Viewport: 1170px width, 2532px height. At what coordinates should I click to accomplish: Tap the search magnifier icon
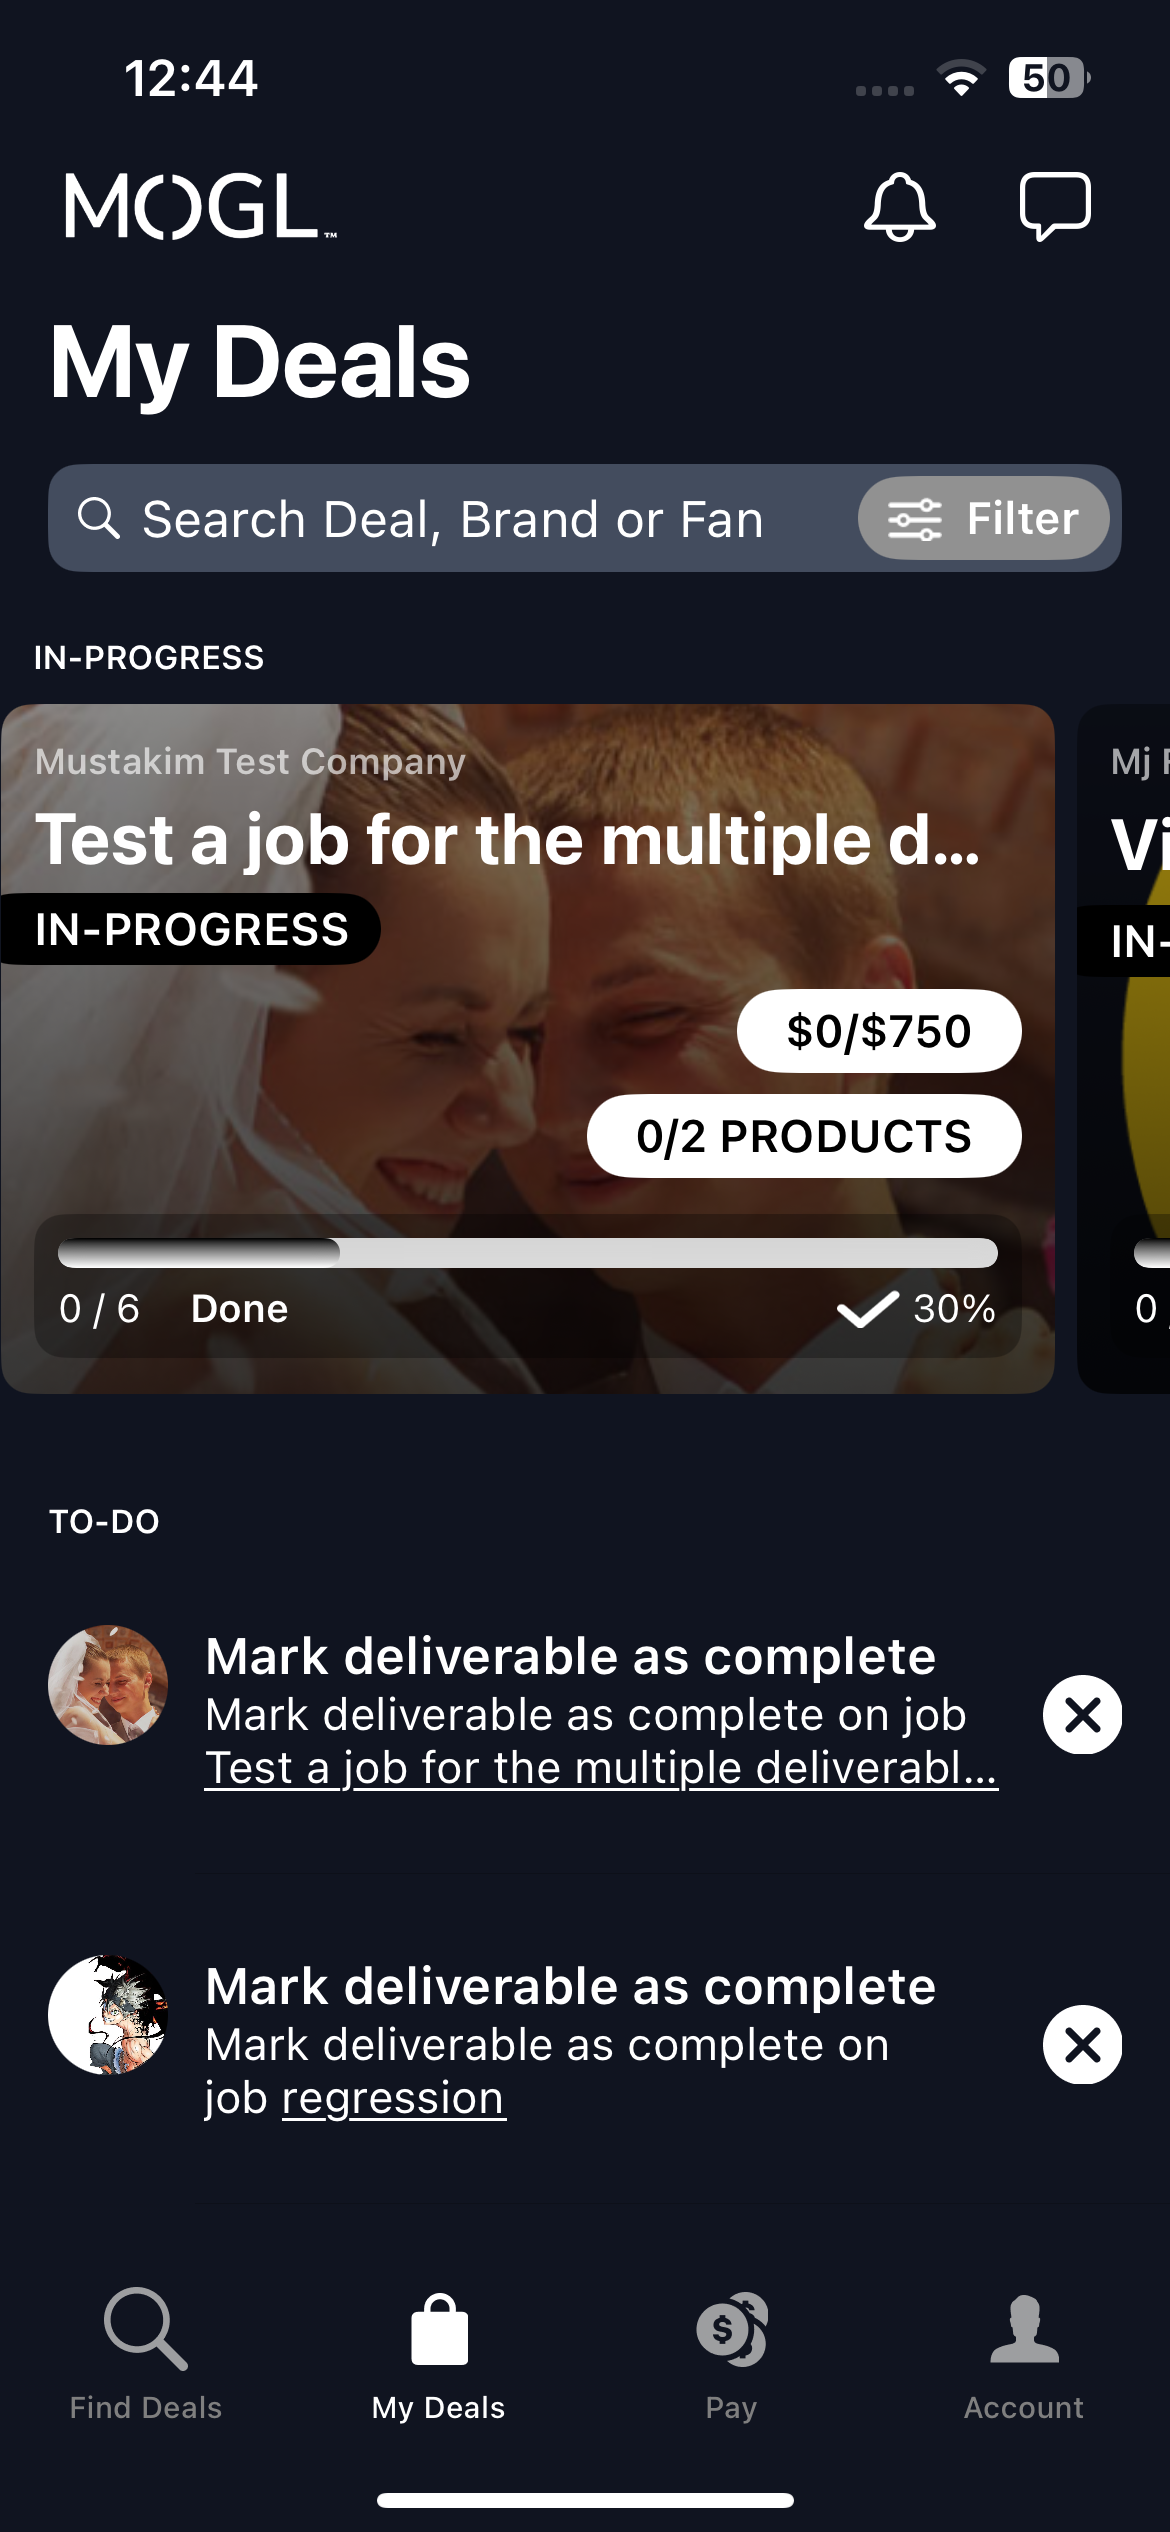coord(99,518)
